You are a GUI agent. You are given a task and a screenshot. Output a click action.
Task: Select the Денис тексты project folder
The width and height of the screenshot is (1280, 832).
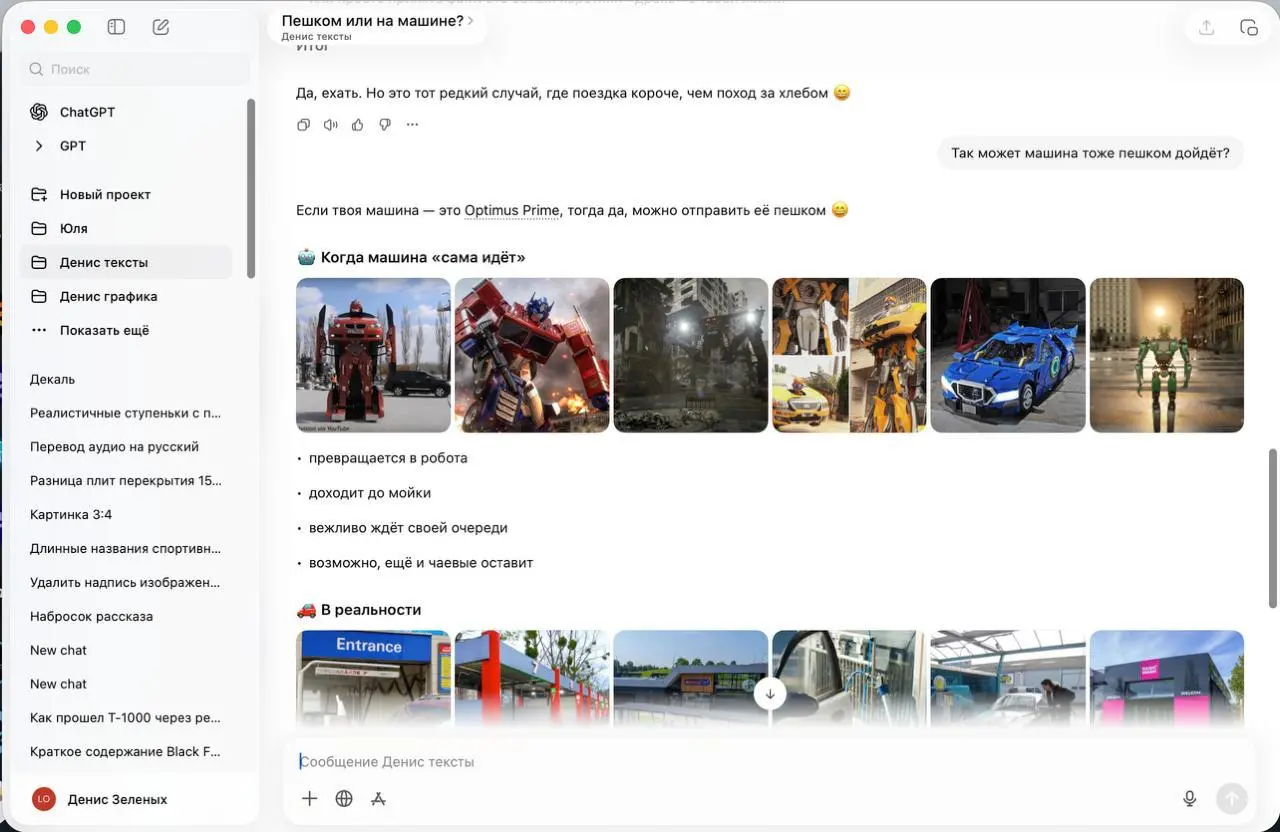[x=126, y=262]
